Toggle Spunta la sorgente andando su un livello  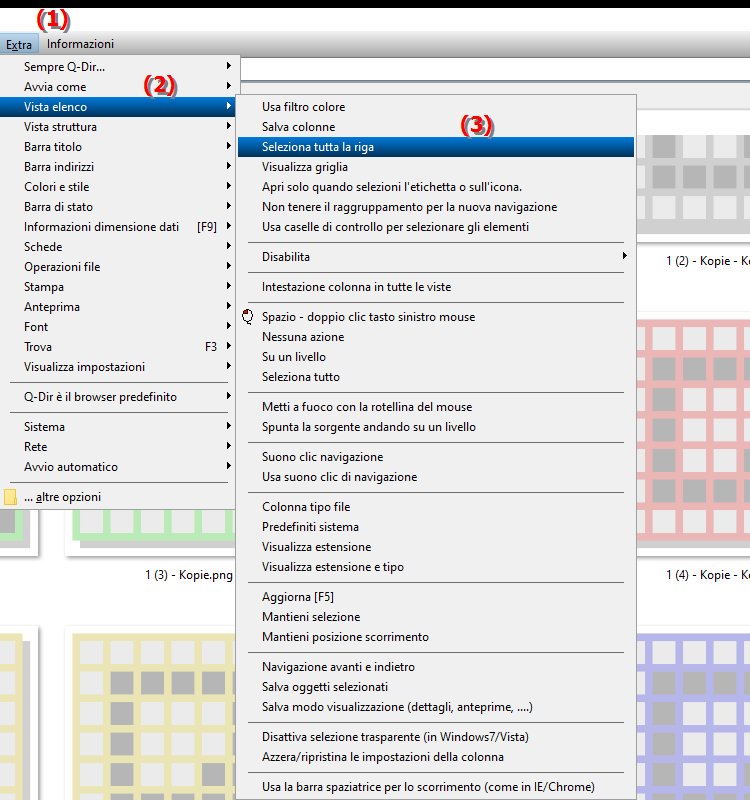(x=436, y=427)
